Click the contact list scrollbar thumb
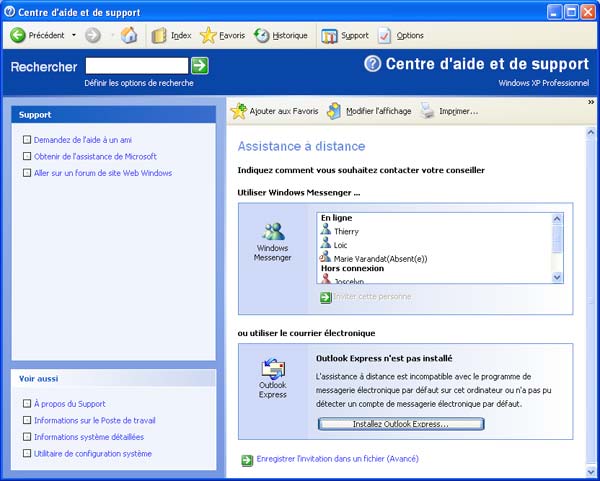The image size is (600, 481). (x=557, y=239)
